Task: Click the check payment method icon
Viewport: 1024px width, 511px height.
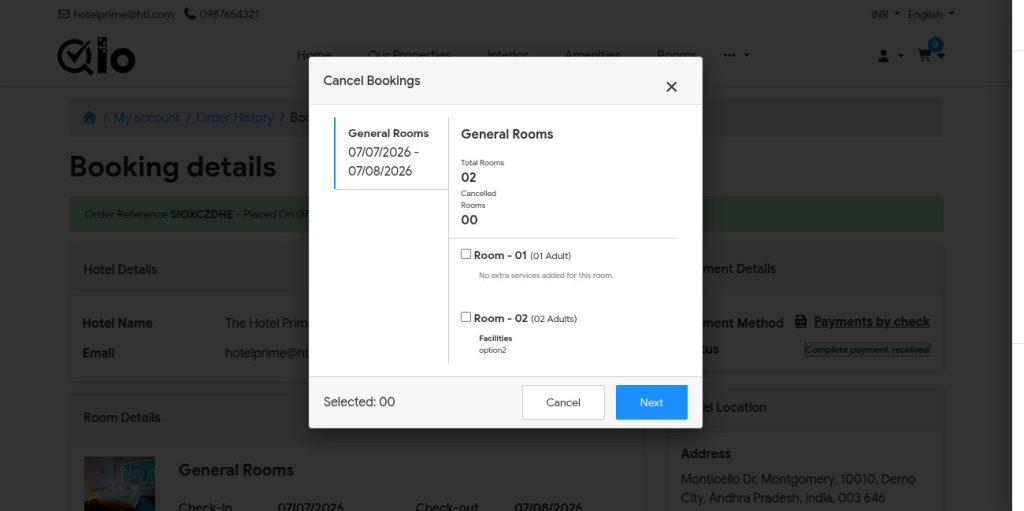Action: tap(801, 321)
